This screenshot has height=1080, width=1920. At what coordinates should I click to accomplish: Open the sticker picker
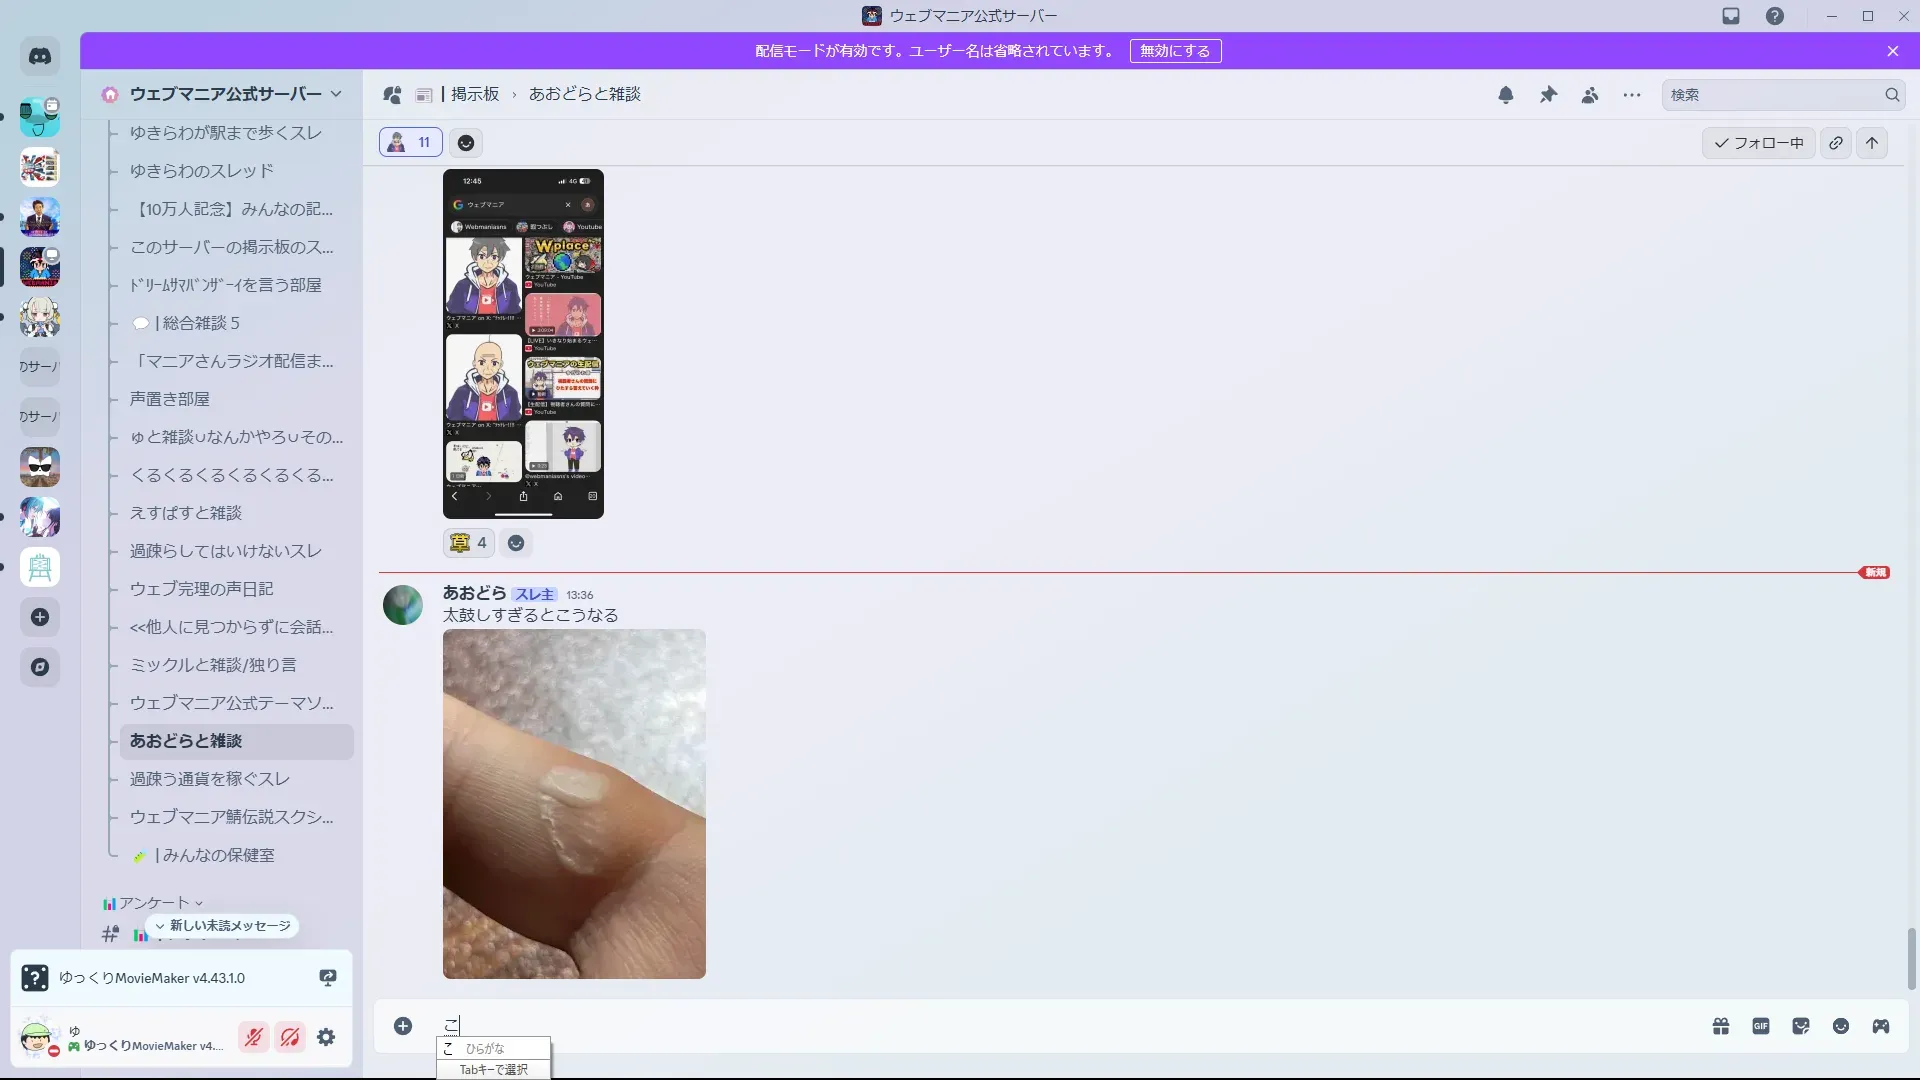tap(1801, 1026)
